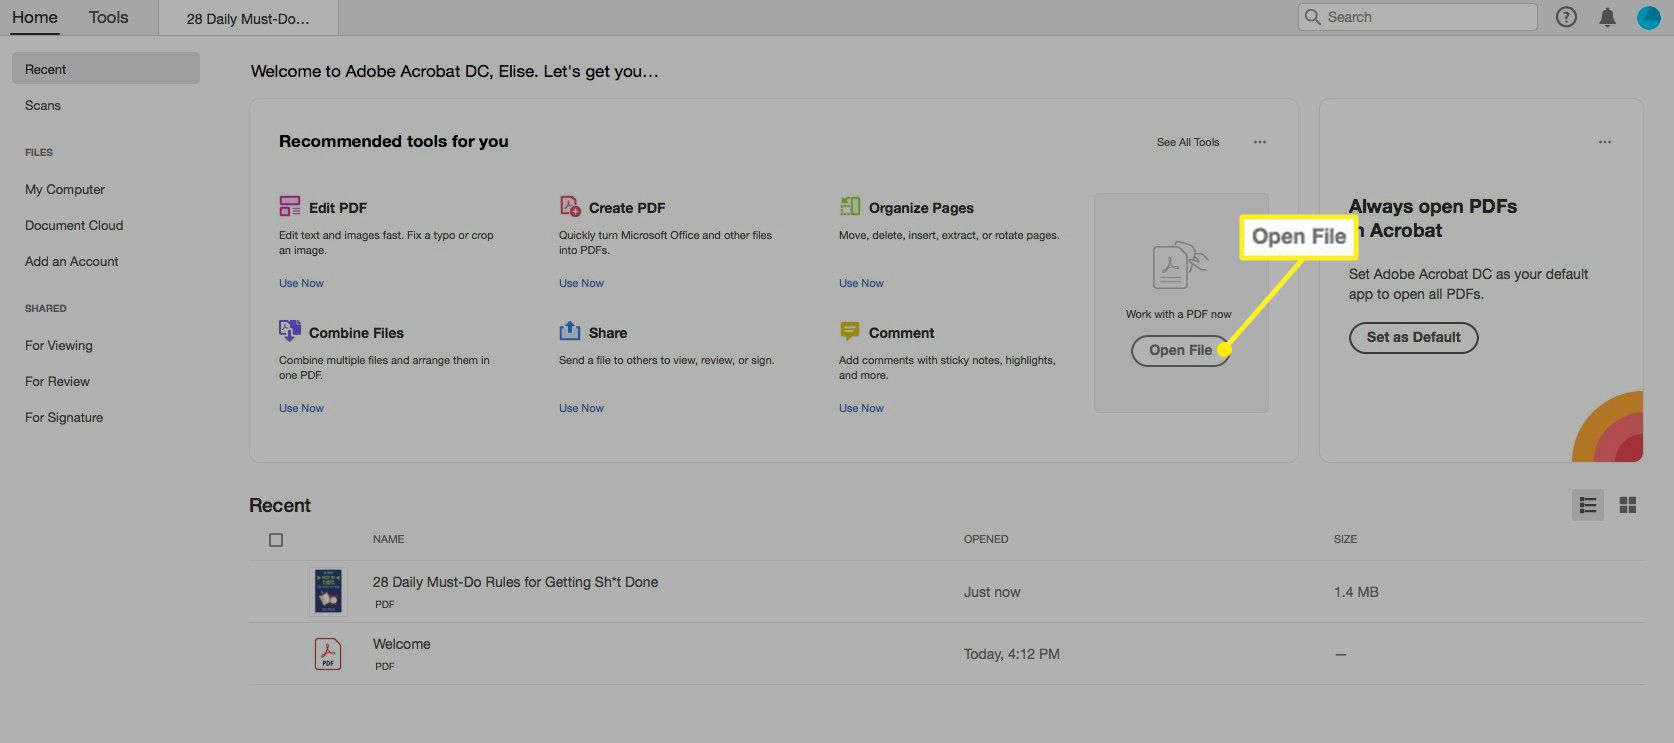Open My Computer files
The width and height of the screenshot is (1674, 743).
(x=65, y=189)
